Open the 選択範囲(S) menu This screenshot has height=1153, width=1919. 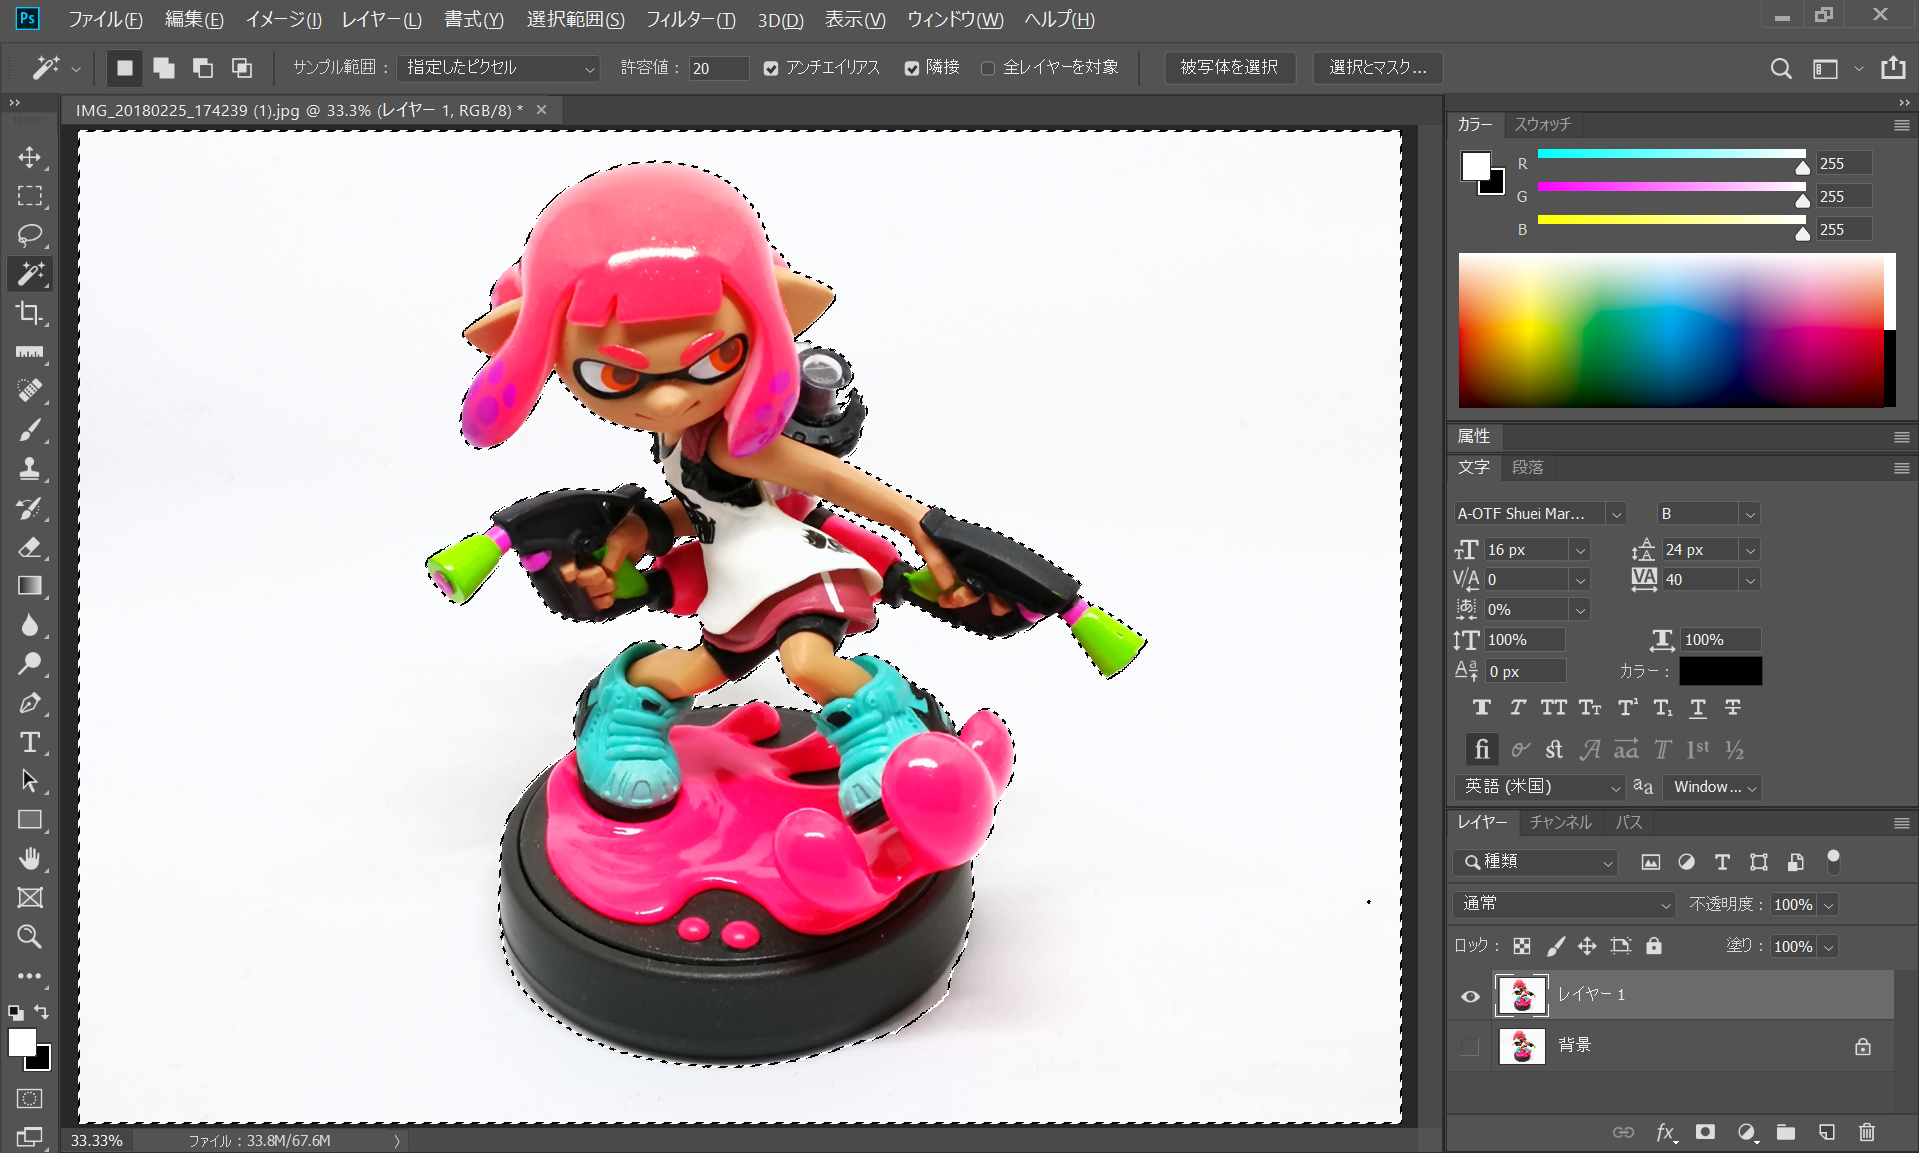(575, 19)
